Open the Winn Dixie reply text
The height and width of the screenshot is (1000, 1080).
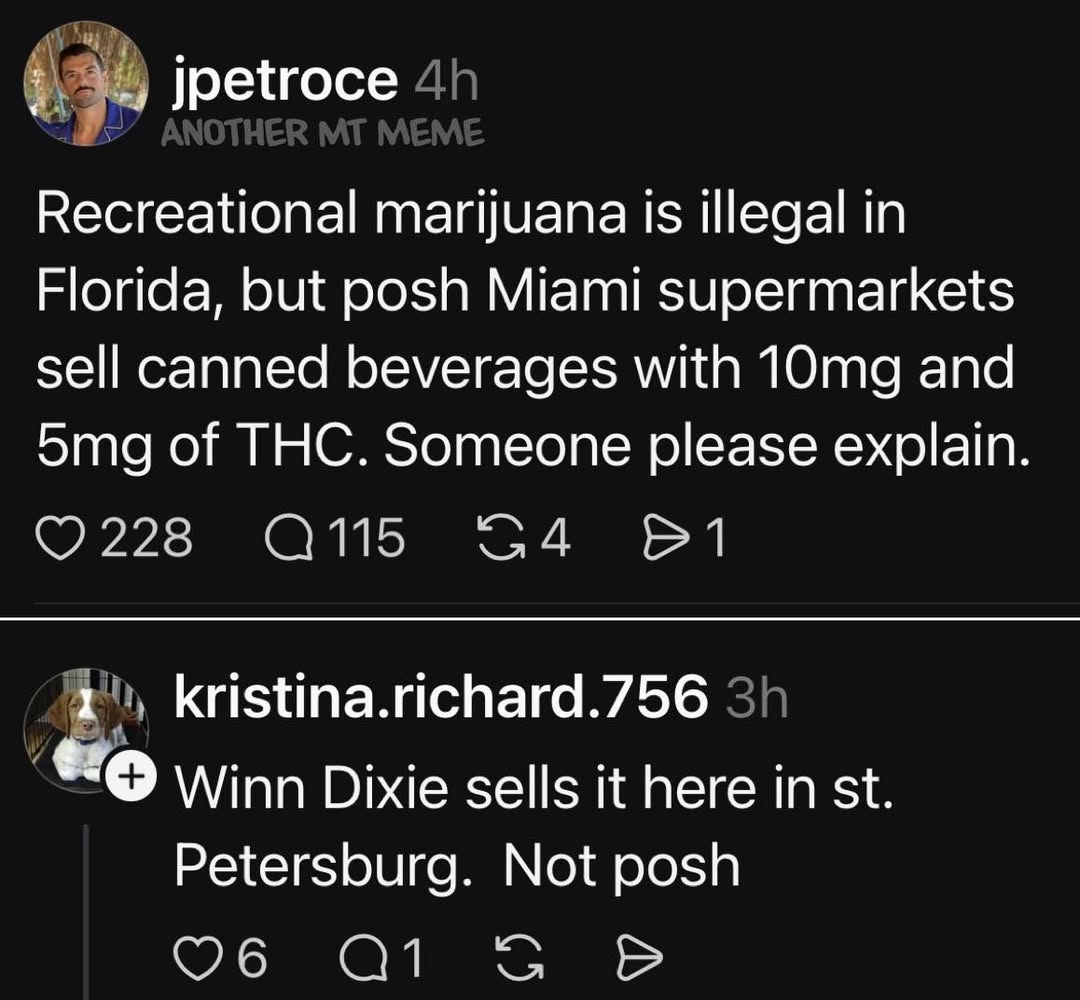[x=530, y=830]
